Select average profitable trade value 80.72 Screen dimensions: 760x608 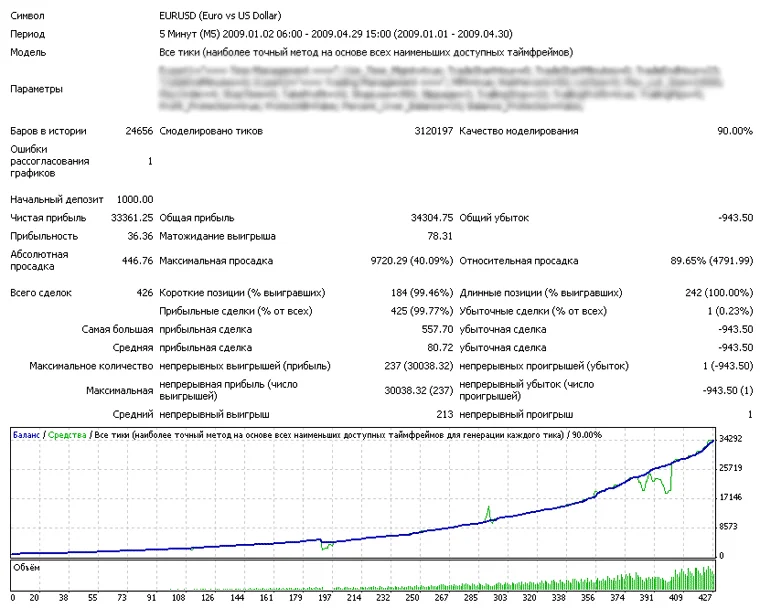click(440, 348)
